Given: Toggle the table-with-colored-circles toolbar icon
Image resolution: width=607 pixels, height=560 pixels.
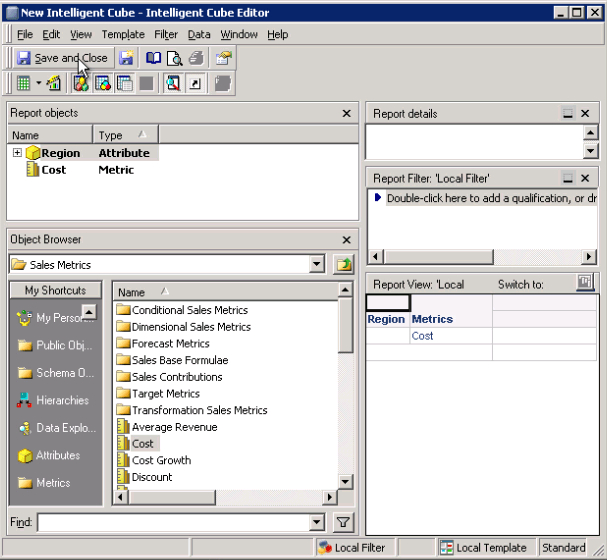Looking at the screenshot, I should (x=103, y=83).
